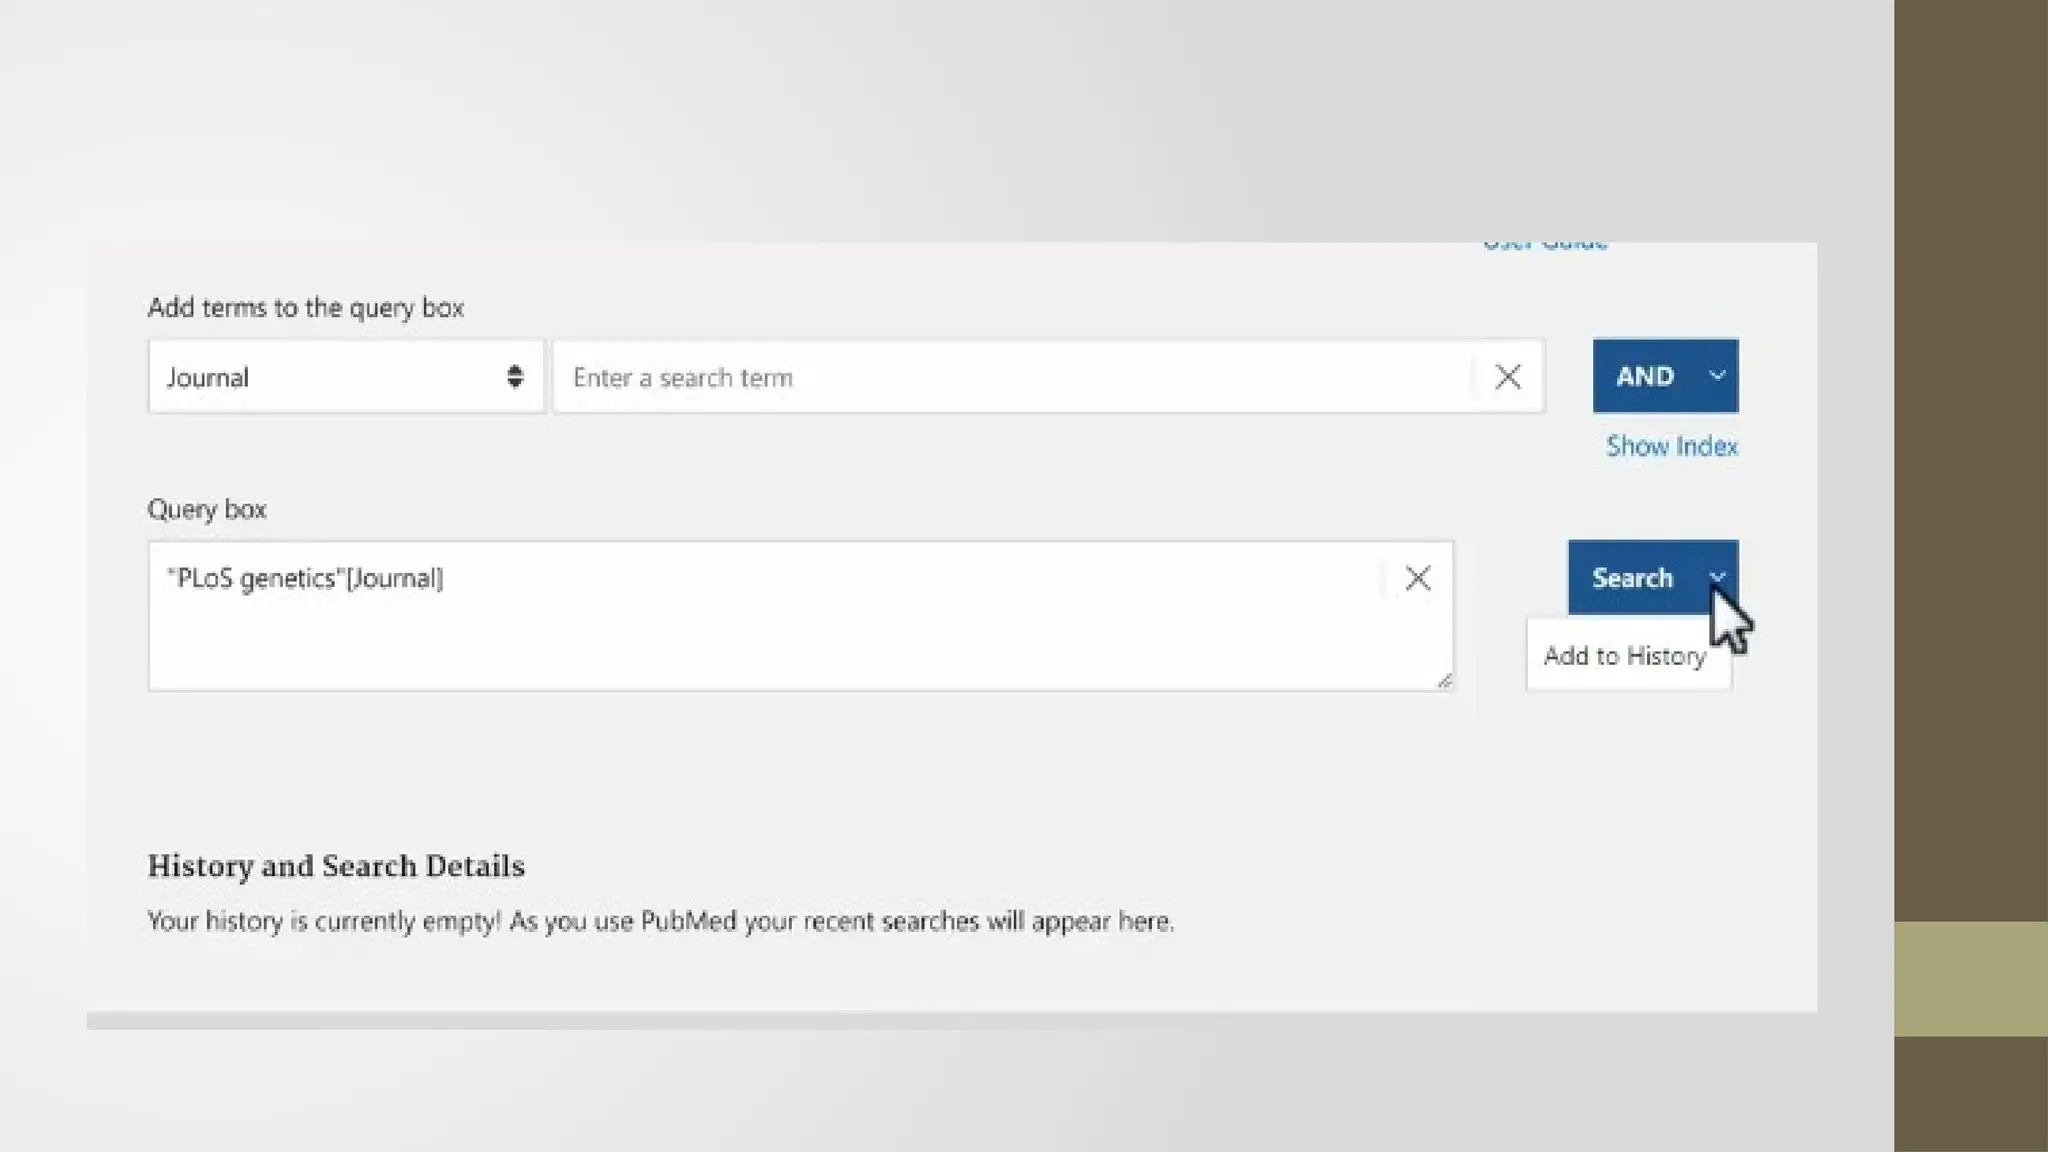Expand the chevron beside the AND button
2048x1152 pixels.
(1717, 376)
